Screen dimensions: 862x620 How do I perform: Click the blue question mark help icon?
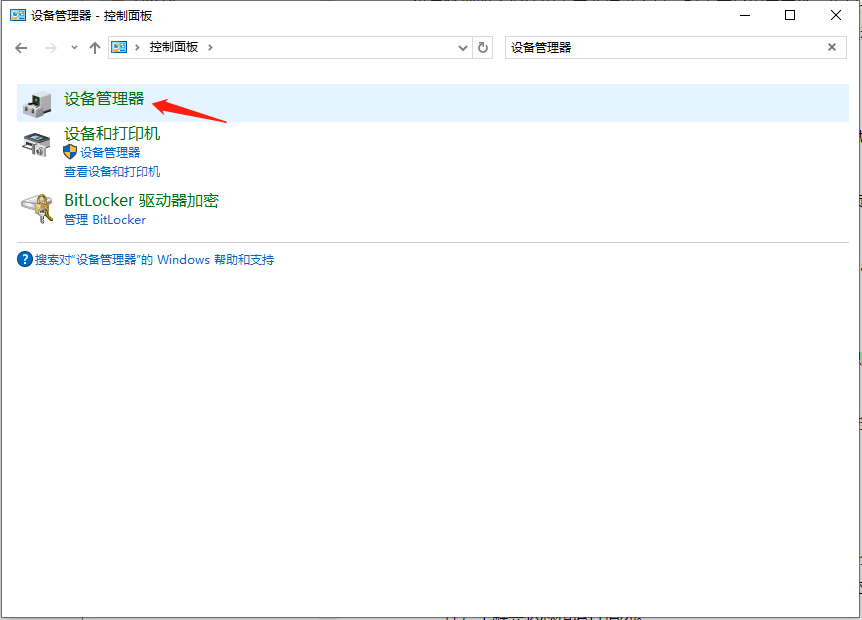pos(23,259)
